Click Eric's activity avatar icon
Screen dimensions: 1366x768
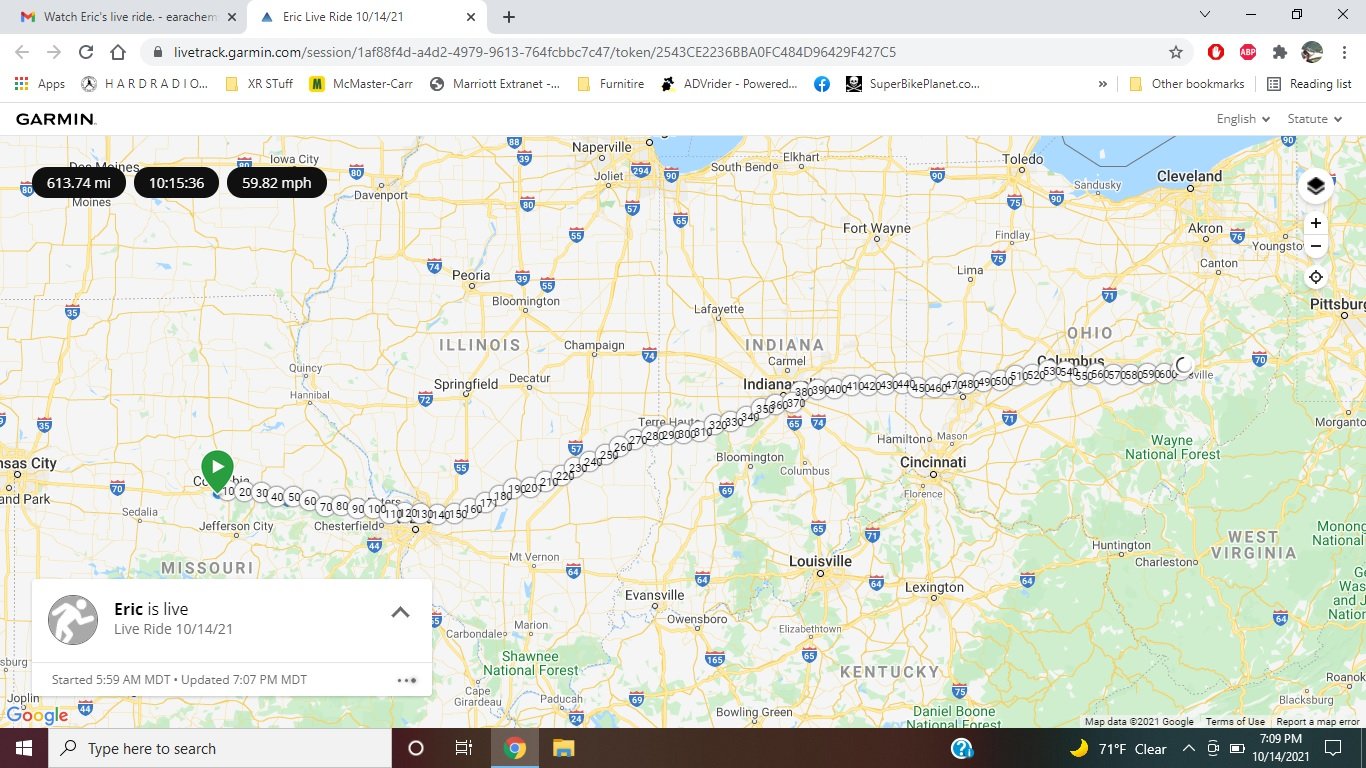click(73, 620)
